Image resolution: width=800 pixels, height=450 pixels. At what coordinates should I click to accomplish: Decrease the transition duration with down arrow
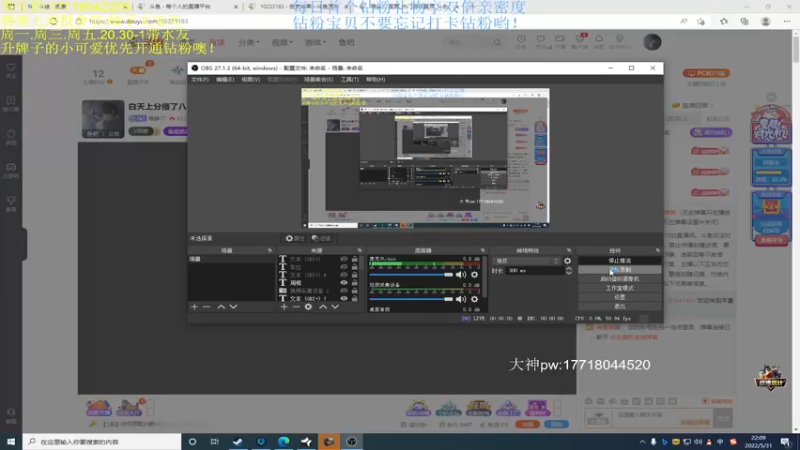tap(569, 273)
